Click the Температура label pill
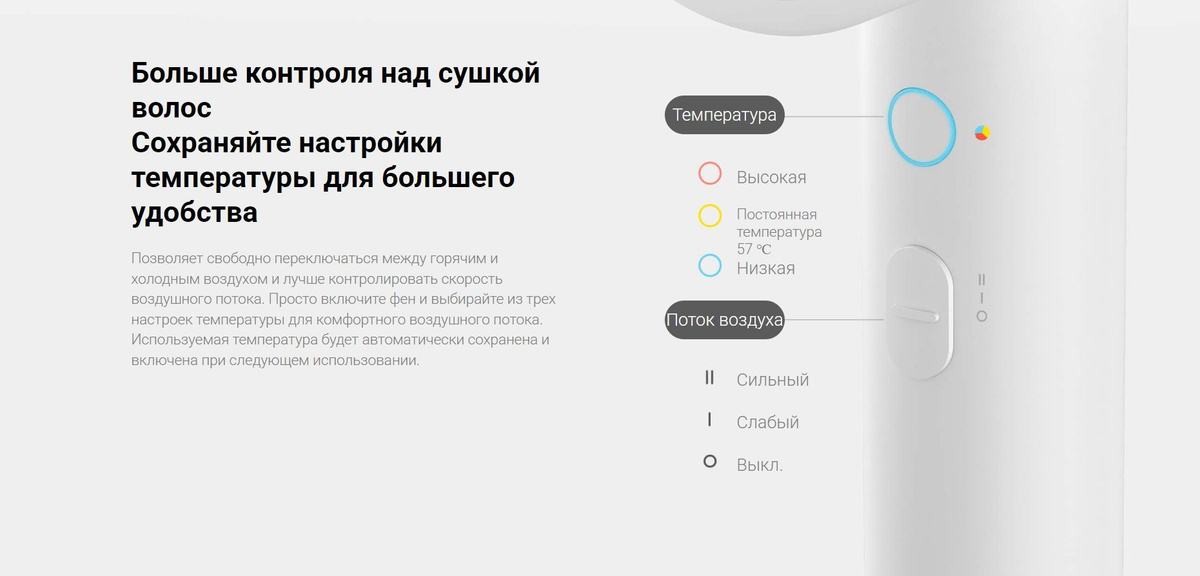The height and width of the screenshot is (576, 1200). [725, 115]
